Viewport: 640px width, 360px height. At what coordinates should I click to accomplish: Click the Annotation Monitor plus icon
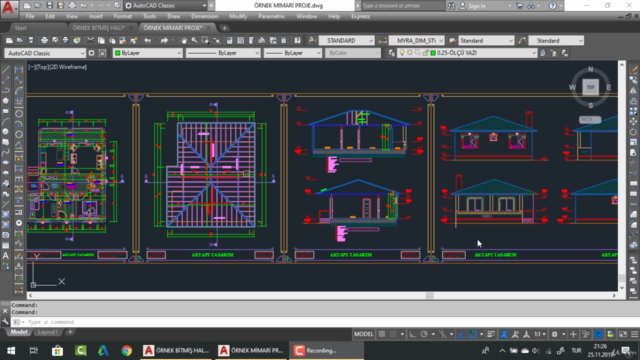pyautogui.click(x=573, y=334)
